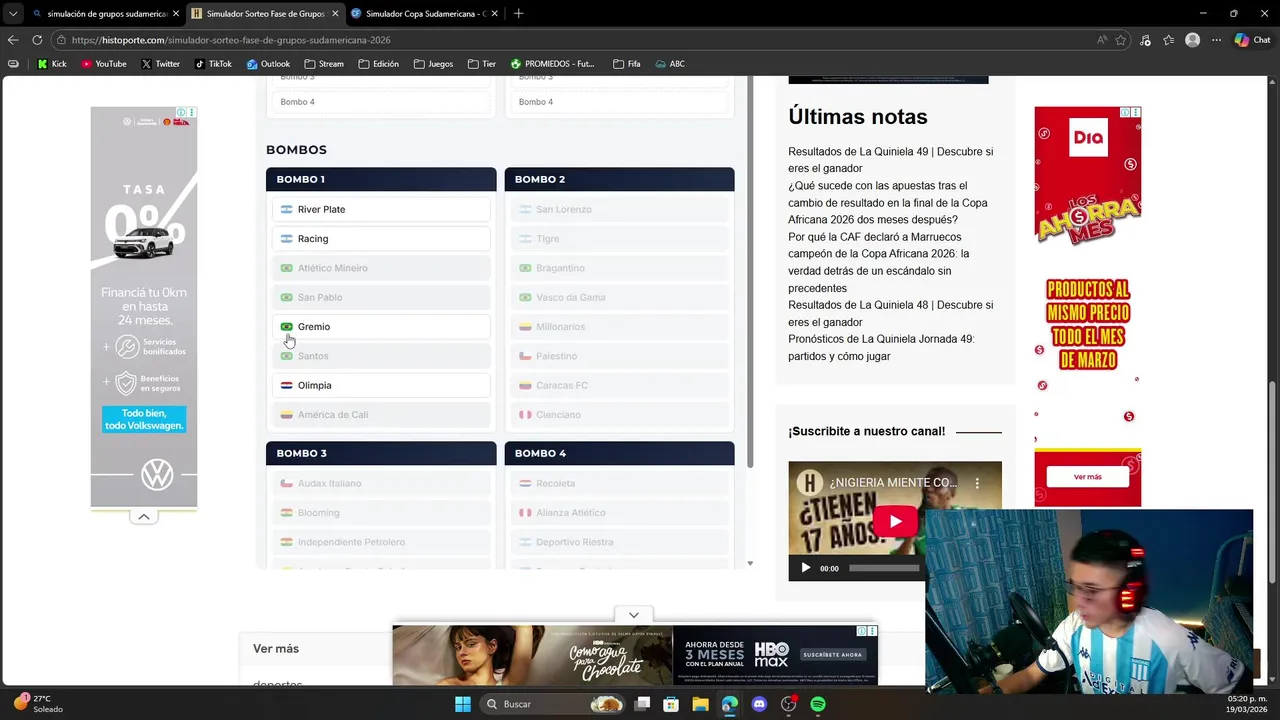Open the Edición bookmarks folder
Screen dimensions: 1280x720
[x=379, y=64]
